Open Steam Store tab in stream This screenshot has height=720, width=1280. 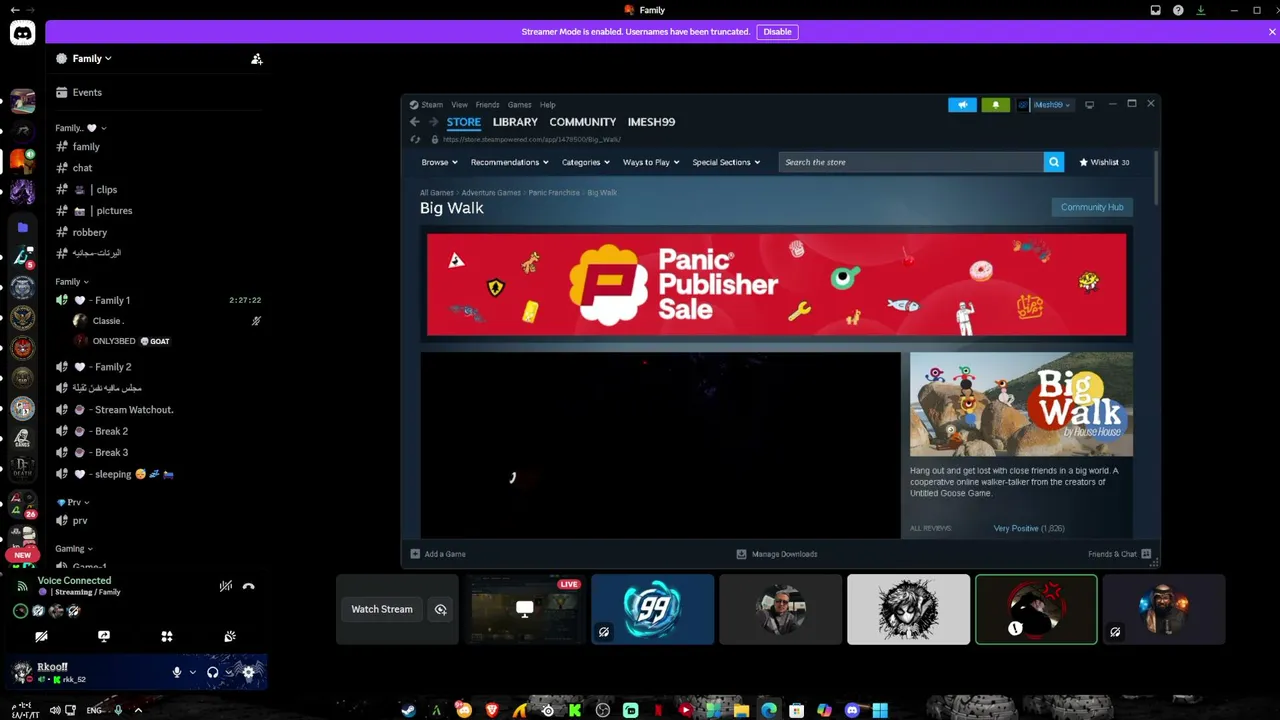[x=464, y=122]
